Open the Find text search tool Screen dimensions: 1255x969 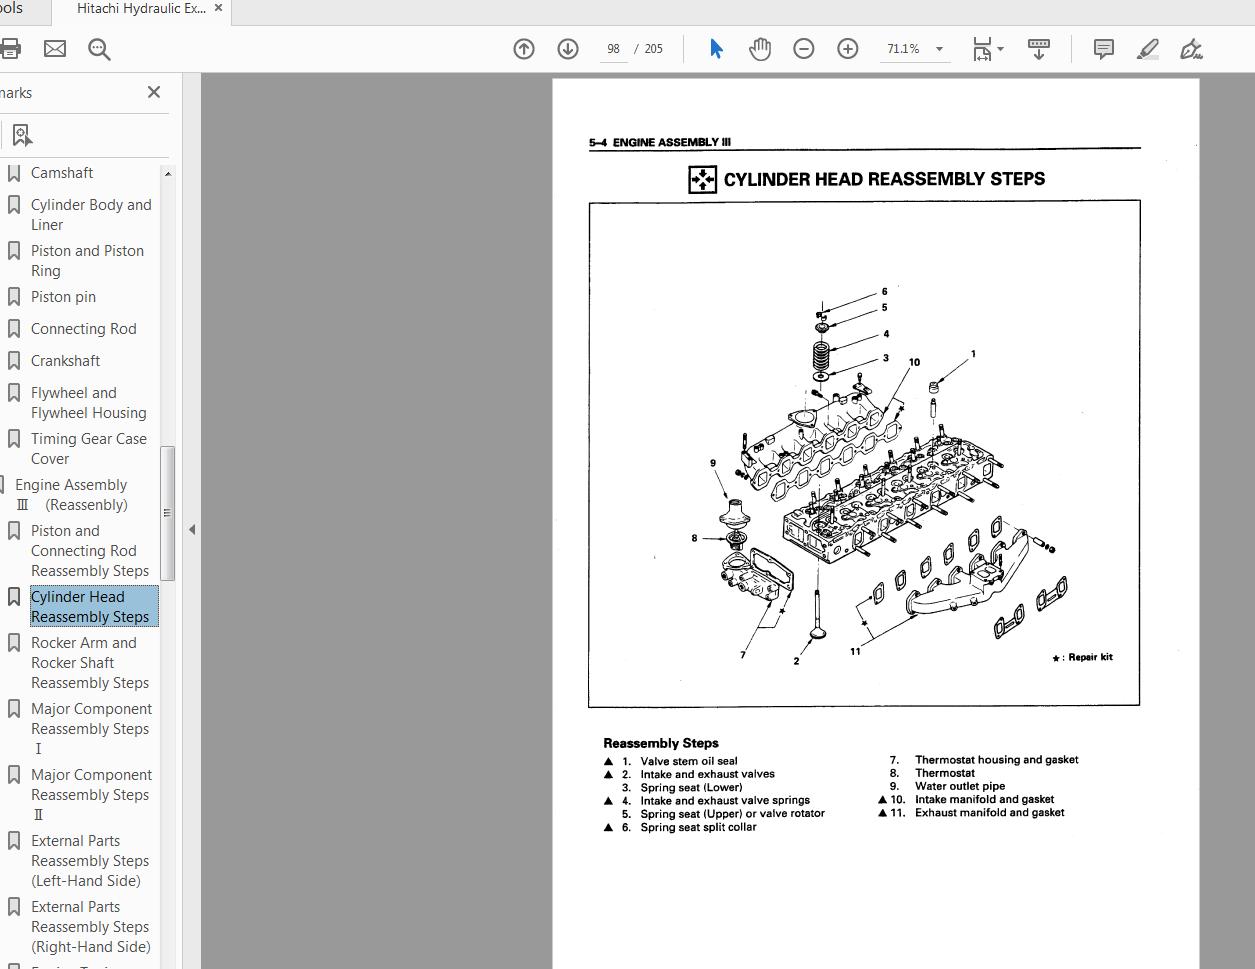click(99, 49)
